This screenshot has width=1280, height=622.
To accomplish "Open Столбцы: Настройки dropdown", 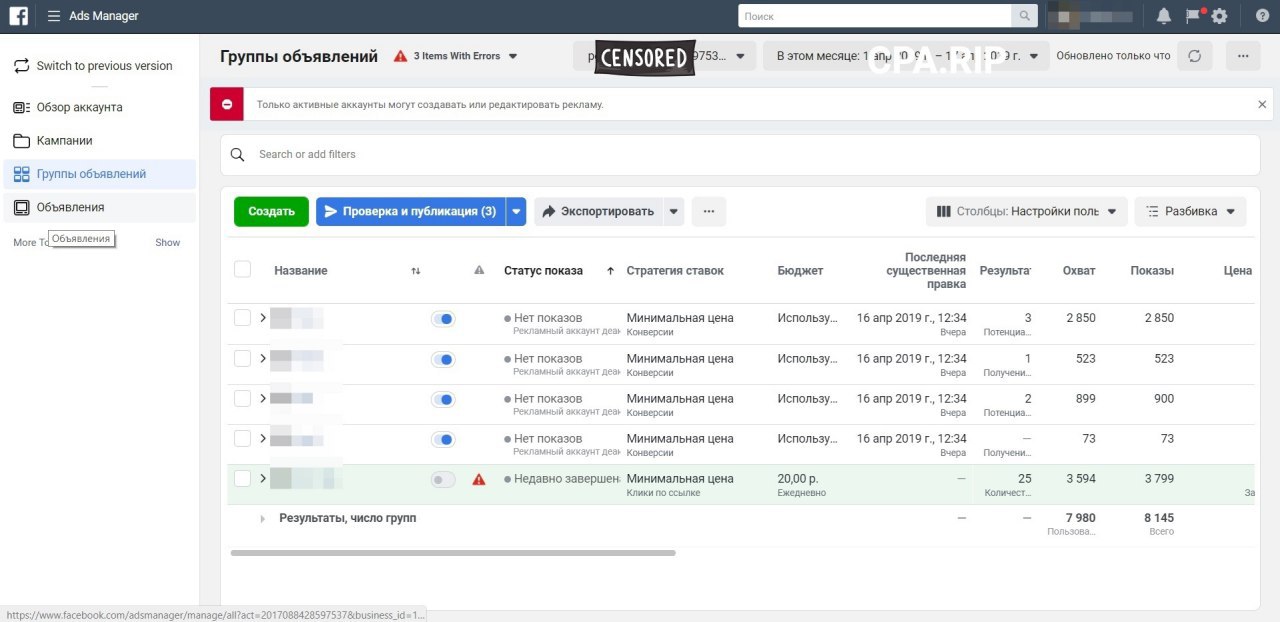I will click(x=1027, y=211).
